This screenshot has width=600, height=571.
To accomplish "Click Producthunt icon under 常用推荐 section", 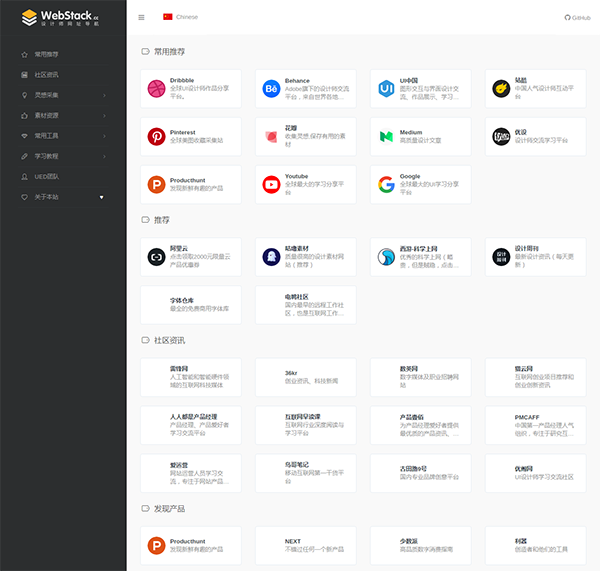I will point(157,184).
